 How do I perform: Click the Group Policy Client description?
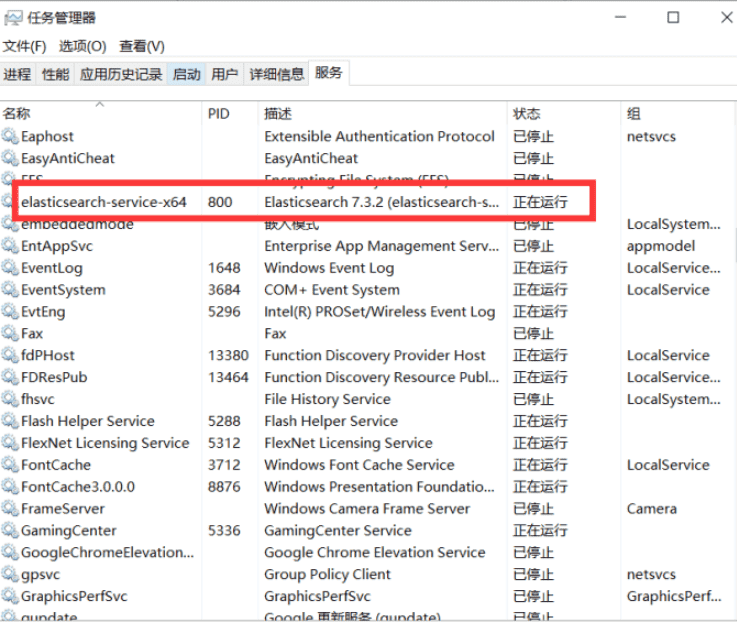click(327, 574)
